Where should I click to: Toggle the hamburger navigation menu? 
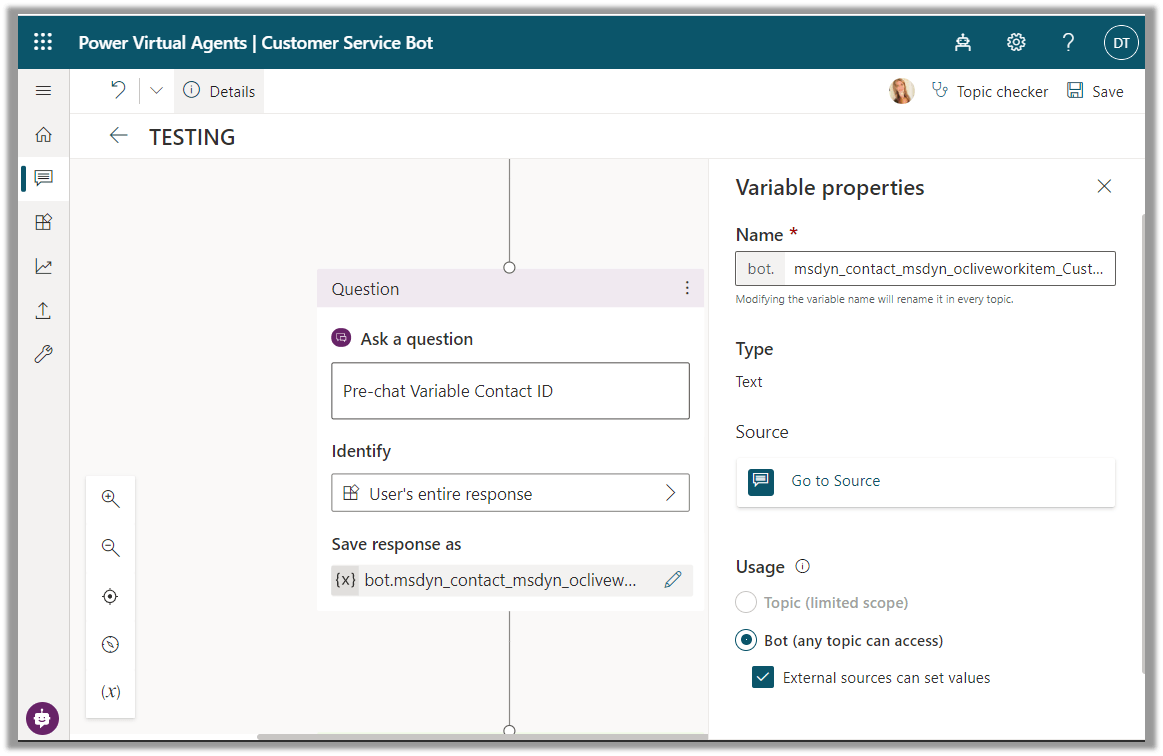44,91
